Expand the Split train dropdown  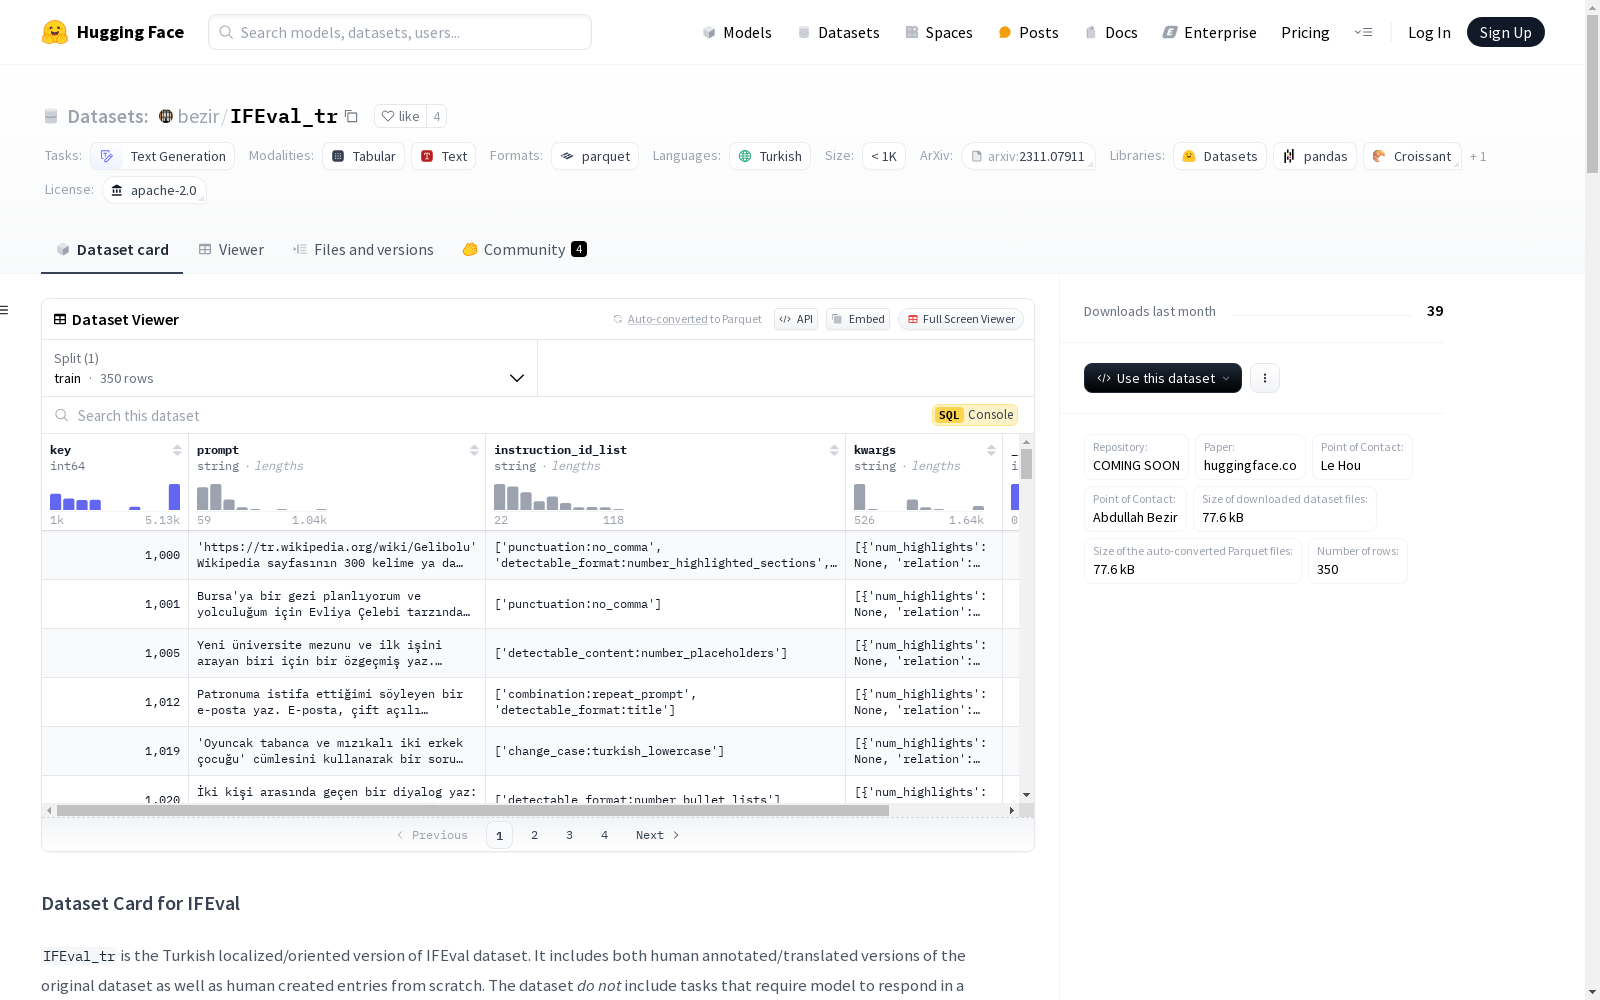pyautogui.click(x=290, y=368)
